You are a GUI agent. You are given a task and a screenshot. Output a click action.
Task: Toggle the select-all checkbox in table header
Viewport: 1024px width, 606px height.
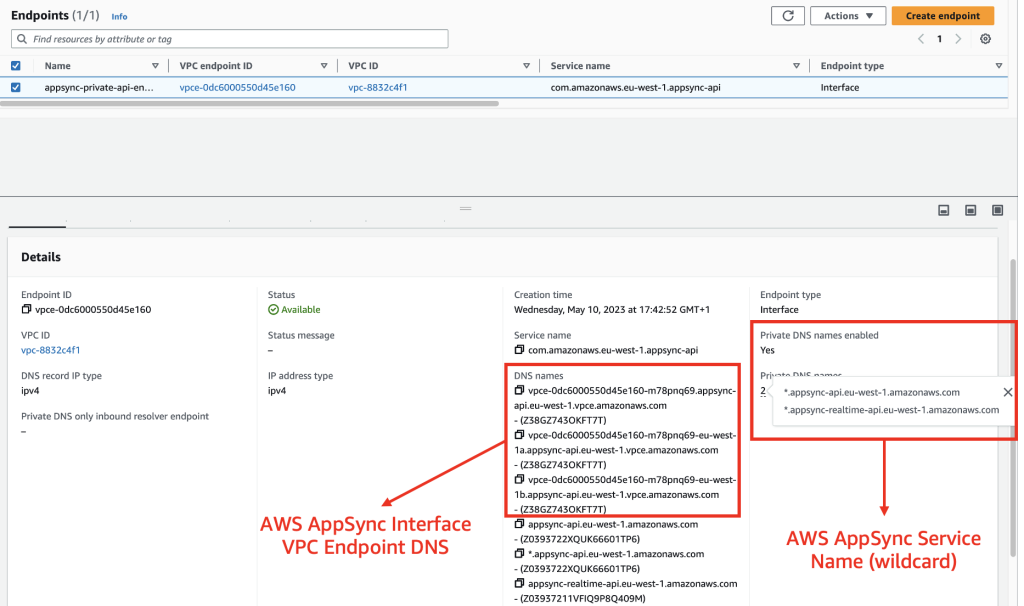click(15, 65)
